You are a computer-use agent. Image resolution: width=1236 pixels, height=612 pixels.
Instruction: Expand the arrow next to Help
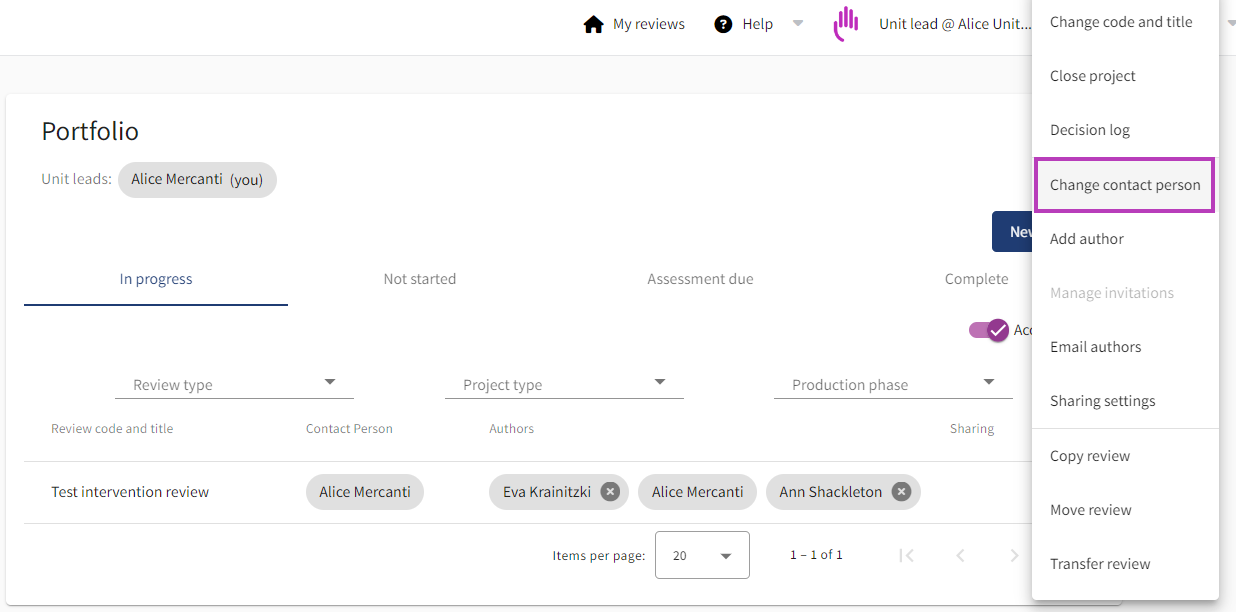pos(798,24)
